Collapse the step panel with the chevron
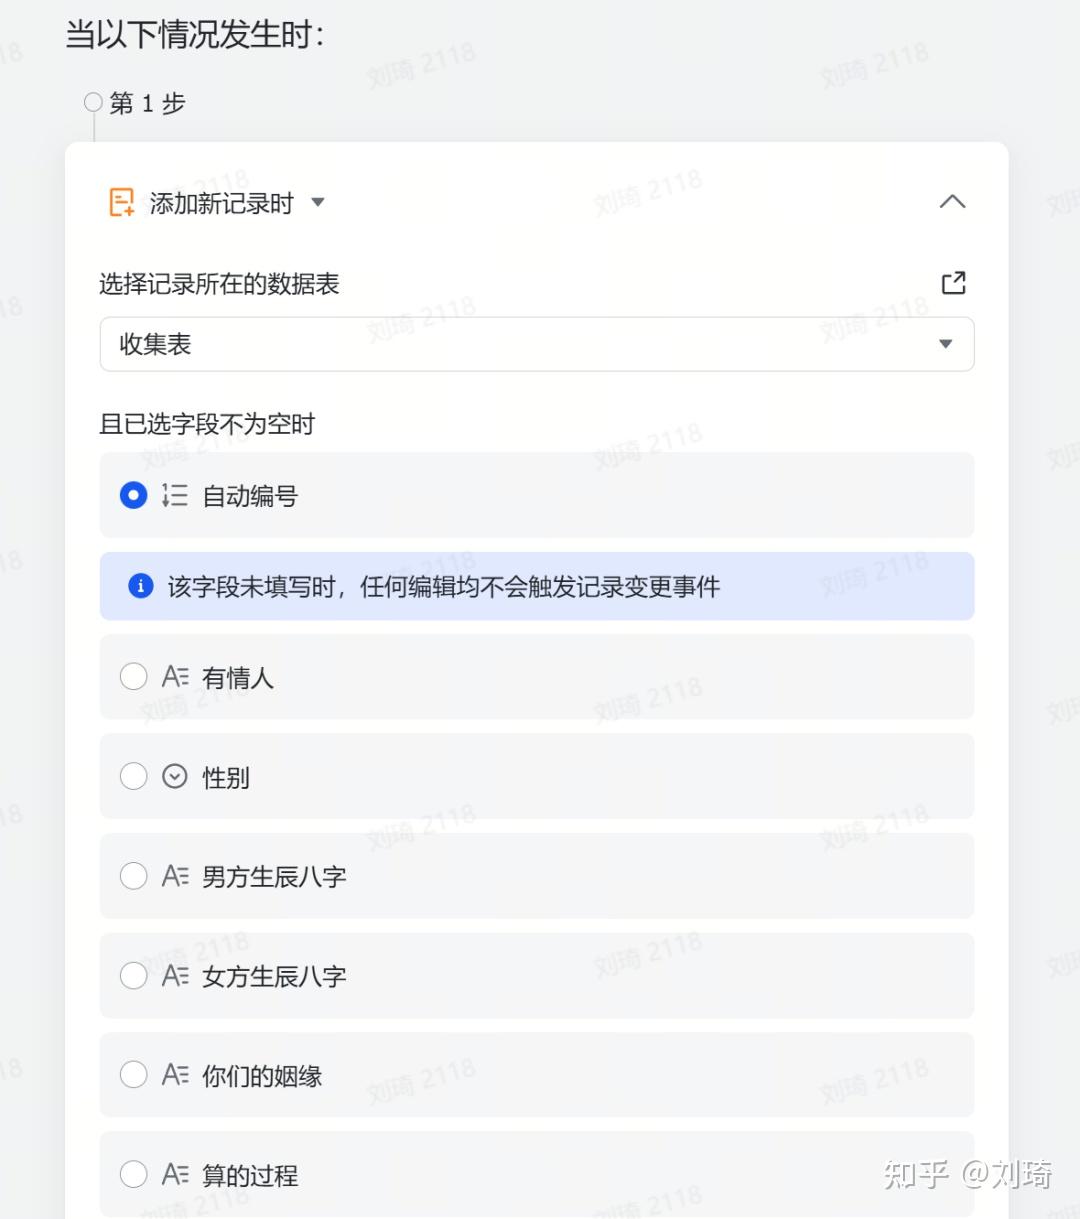 (x=952, y=201)
